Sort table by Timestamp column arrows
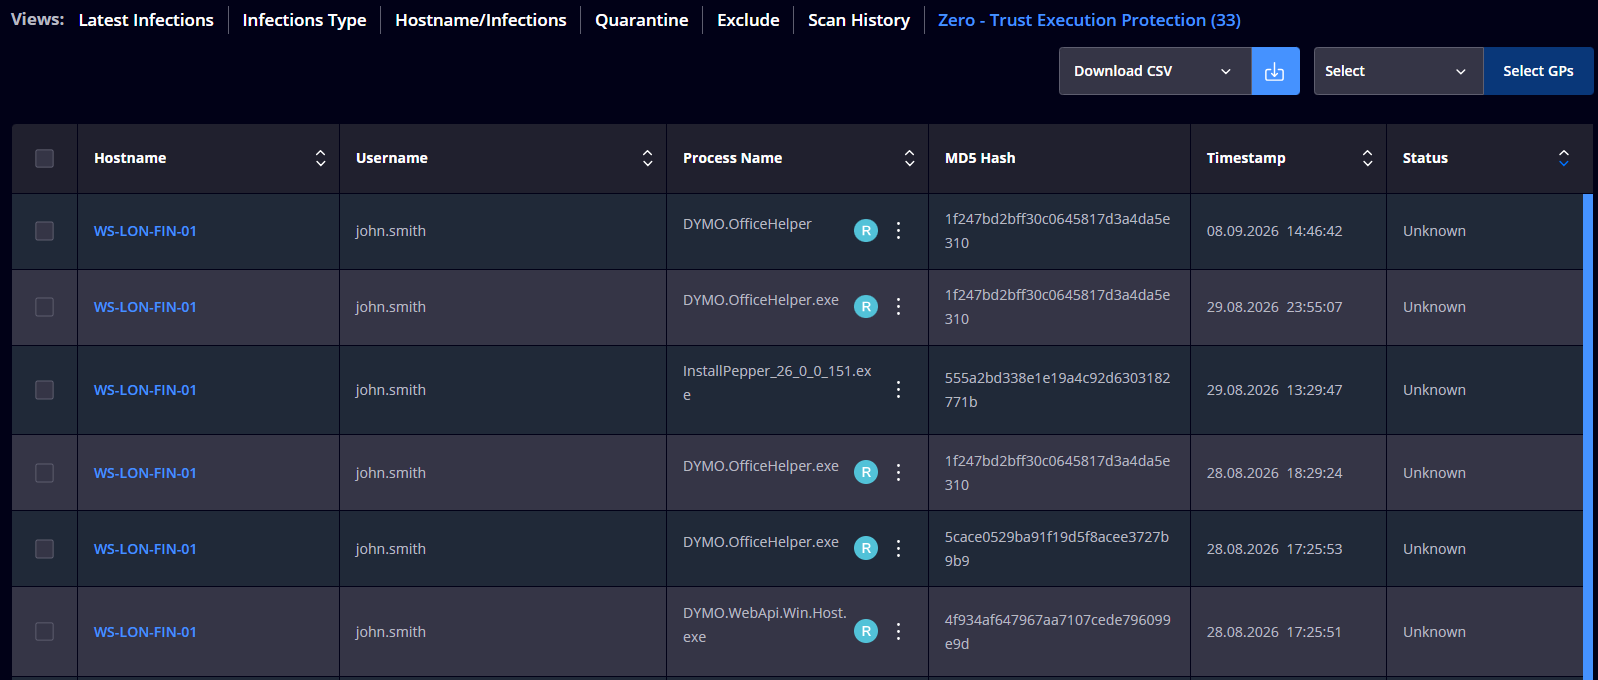Viewport: 1598px width, 680px height. 1367,158
